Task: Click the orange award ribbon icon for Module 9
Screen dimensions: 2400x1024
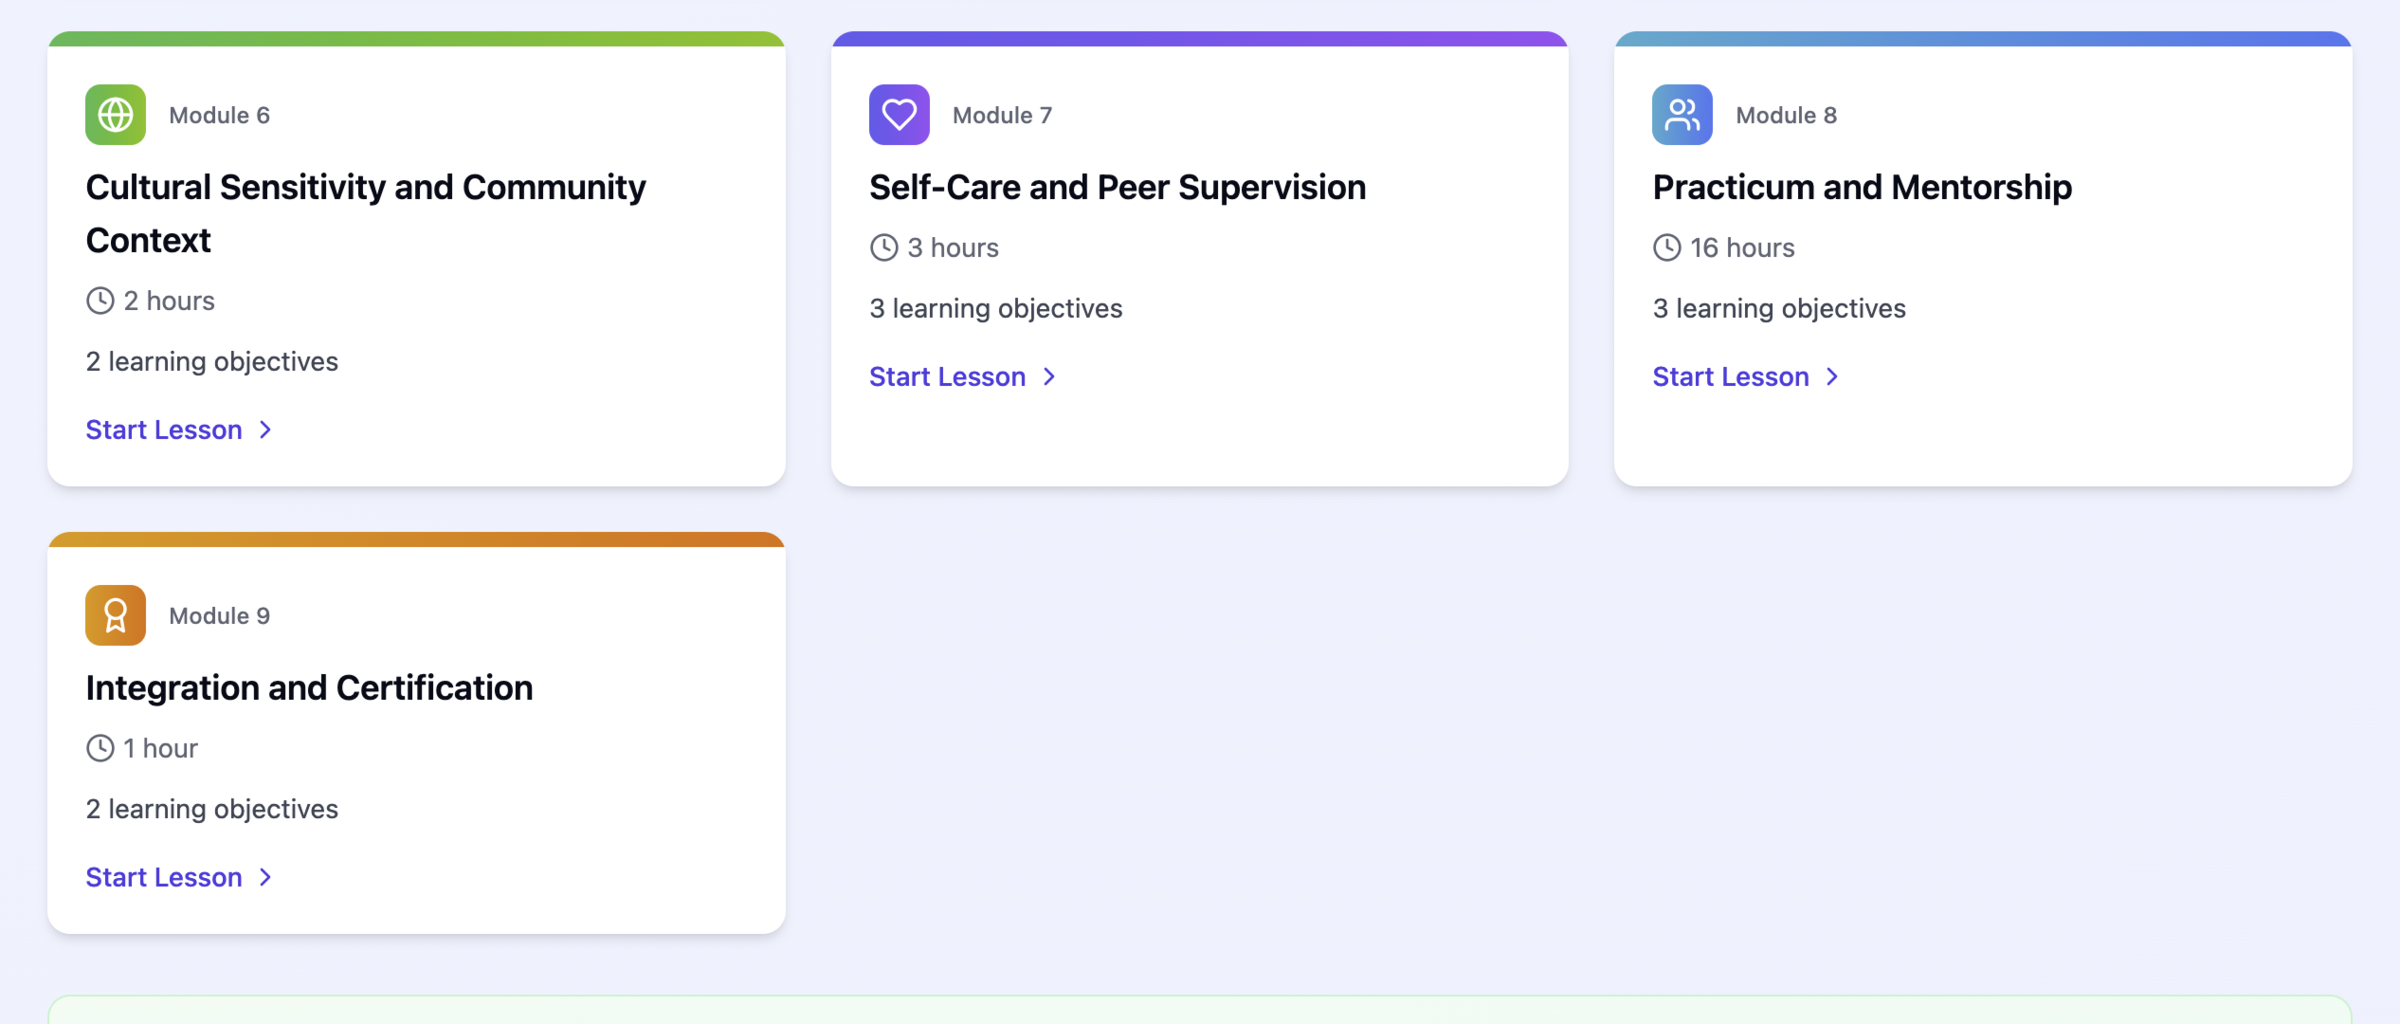Action: pyautogui.click(x=115, y=615)
